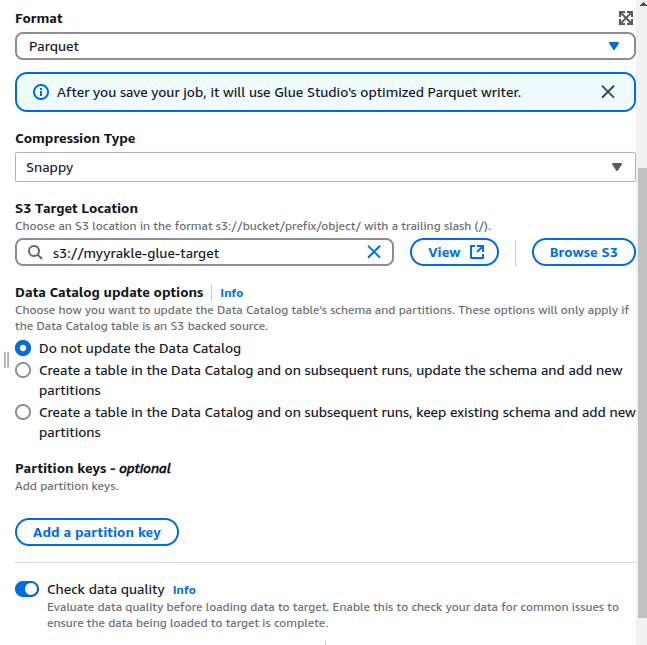Select create table, keep existing schema option
This screenshot has height=645, width=647.
[x=24, y=413]
